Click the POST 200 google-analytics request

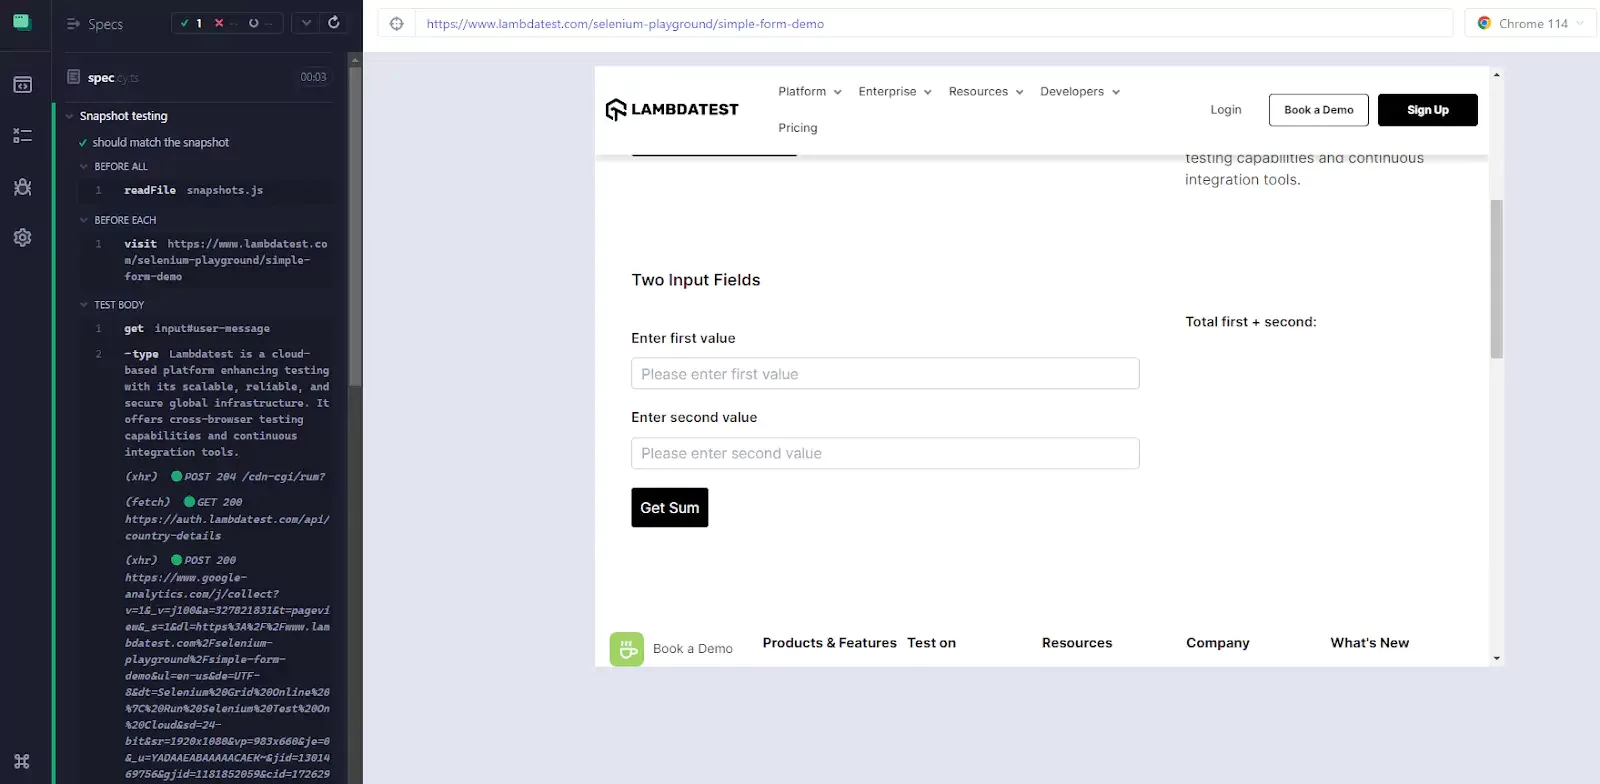[227, 667]
